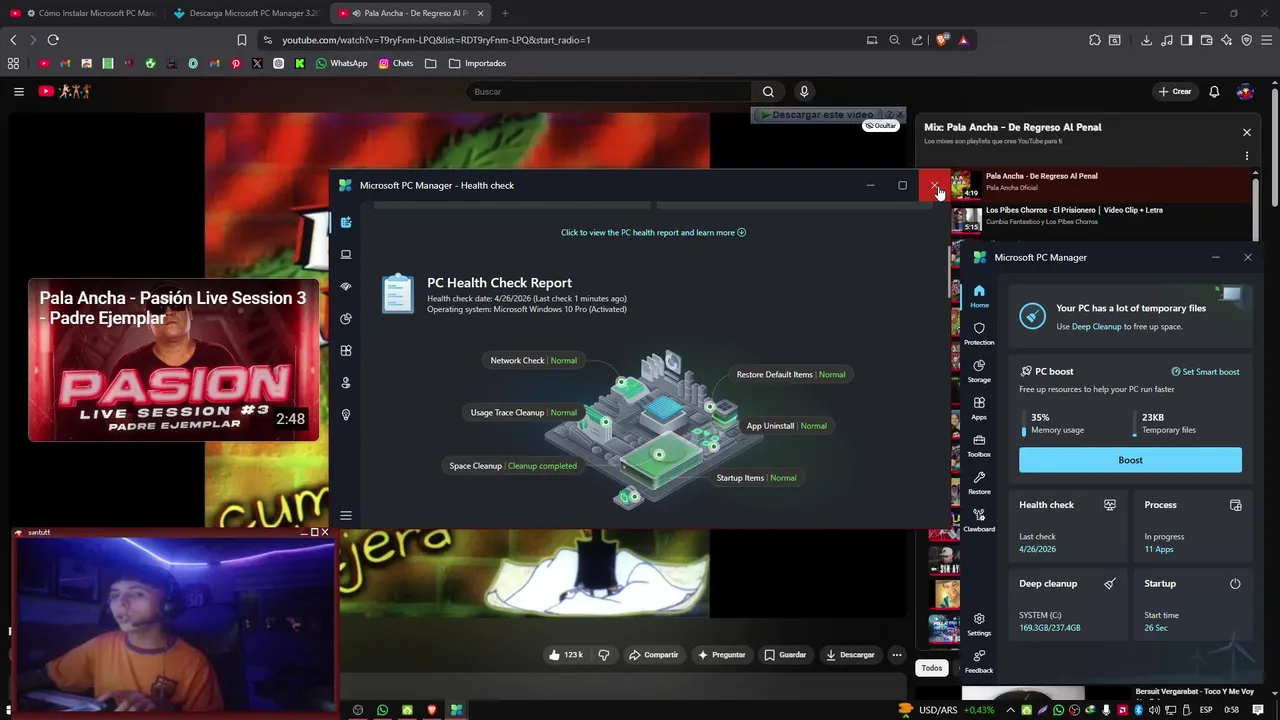Click YouTube search magnifier button
The width and height of the screenshot is (1280, 720).
[x=768, y=92]
